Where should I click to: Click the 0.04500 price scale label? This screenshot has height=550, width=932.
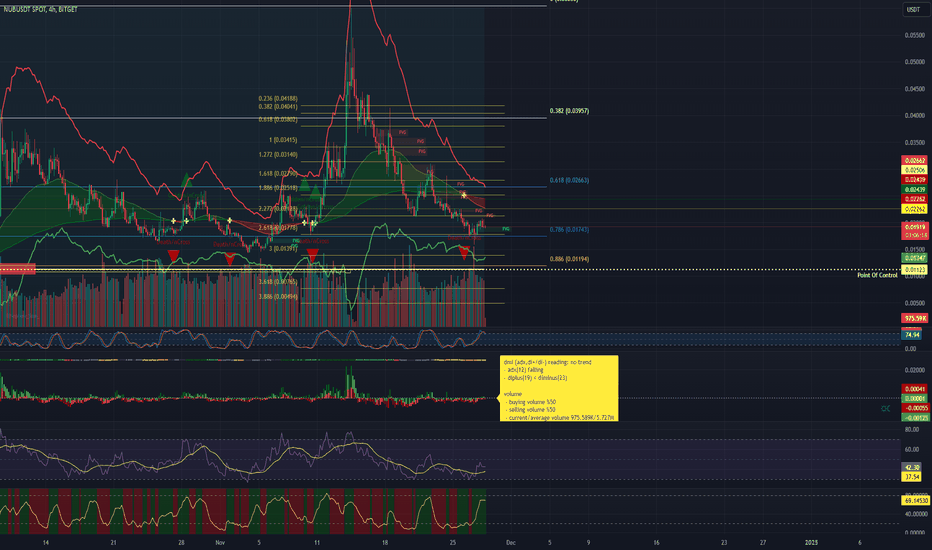914,89
